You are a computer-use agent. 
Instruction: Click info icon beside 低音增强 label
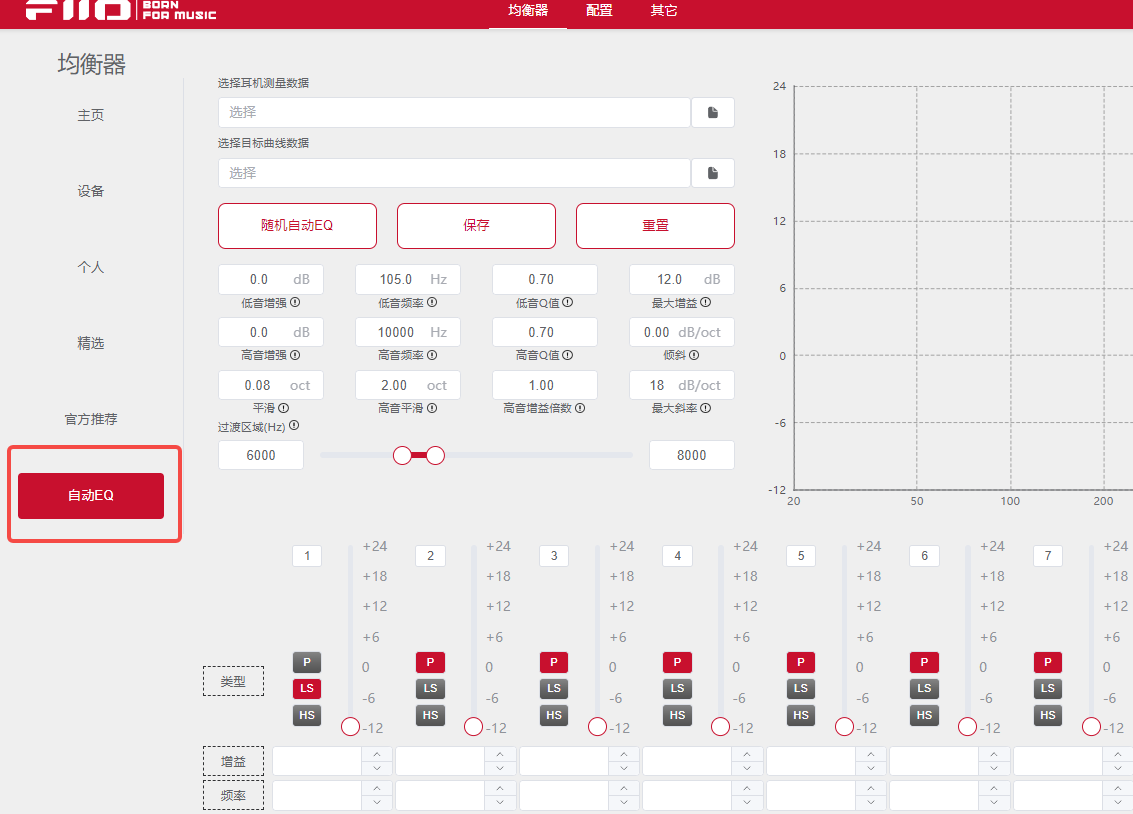[295, 302]
